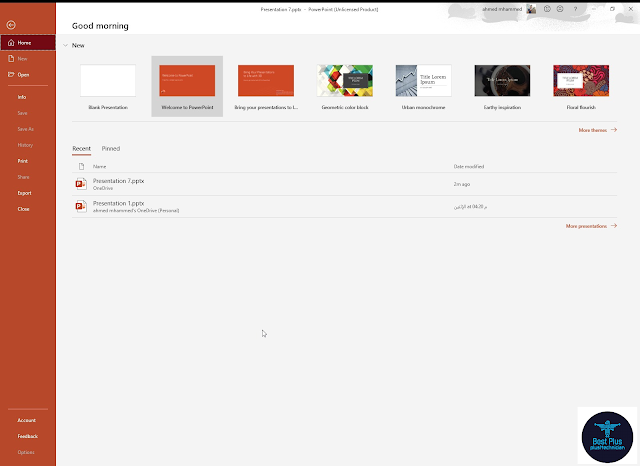Choose Close in the sidebar
Viewport: 640px width, 466px height.
pyautogui.click(x=23, y=209)
